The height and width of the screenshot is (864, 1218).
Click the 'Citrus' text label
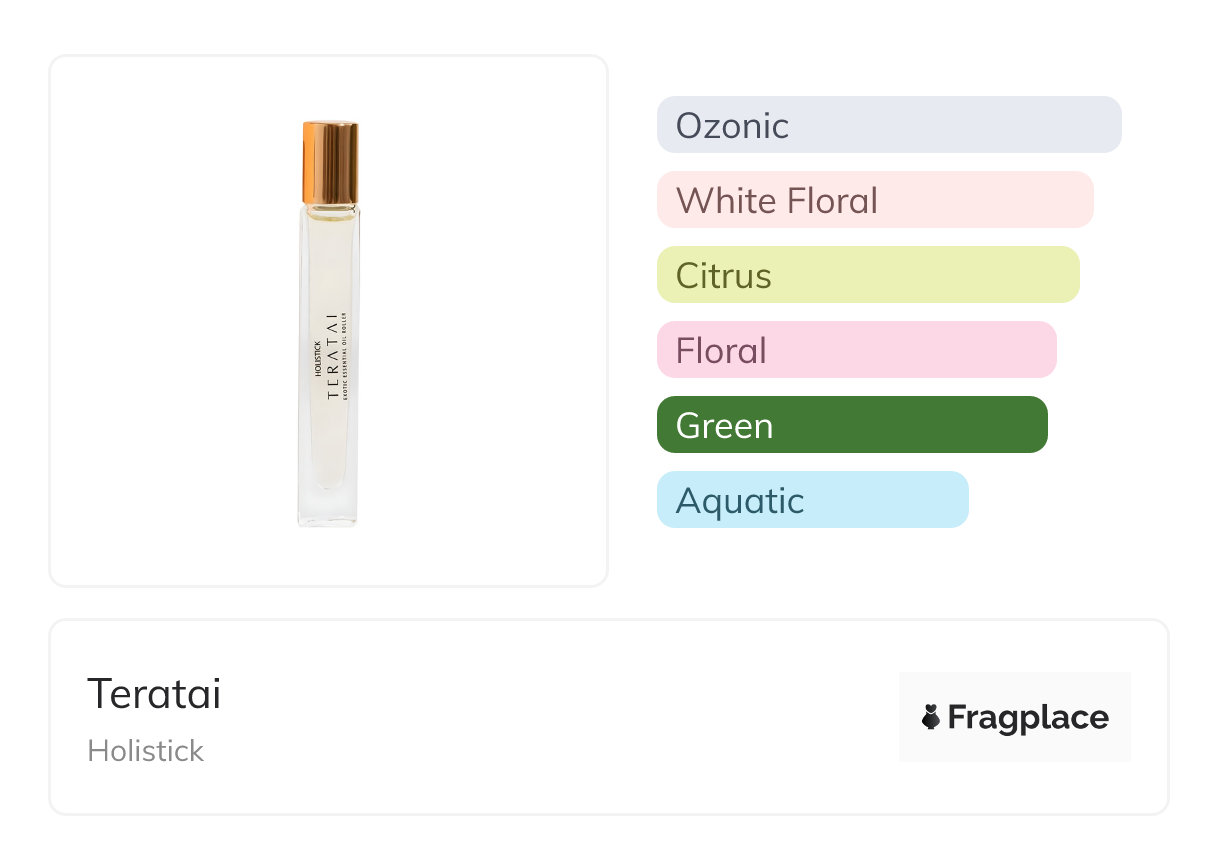point(724,275)
